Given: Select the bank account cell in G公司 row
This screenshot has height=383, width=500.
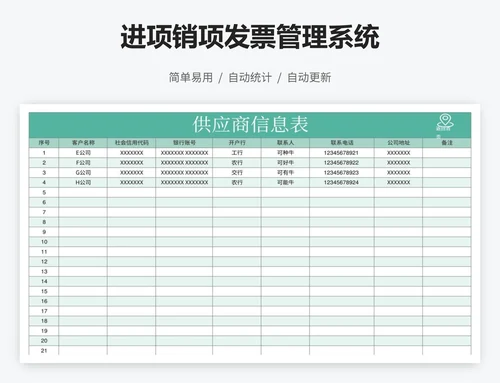Looking at the screenshot, I should pyautogui.click(x=184, y=173).
